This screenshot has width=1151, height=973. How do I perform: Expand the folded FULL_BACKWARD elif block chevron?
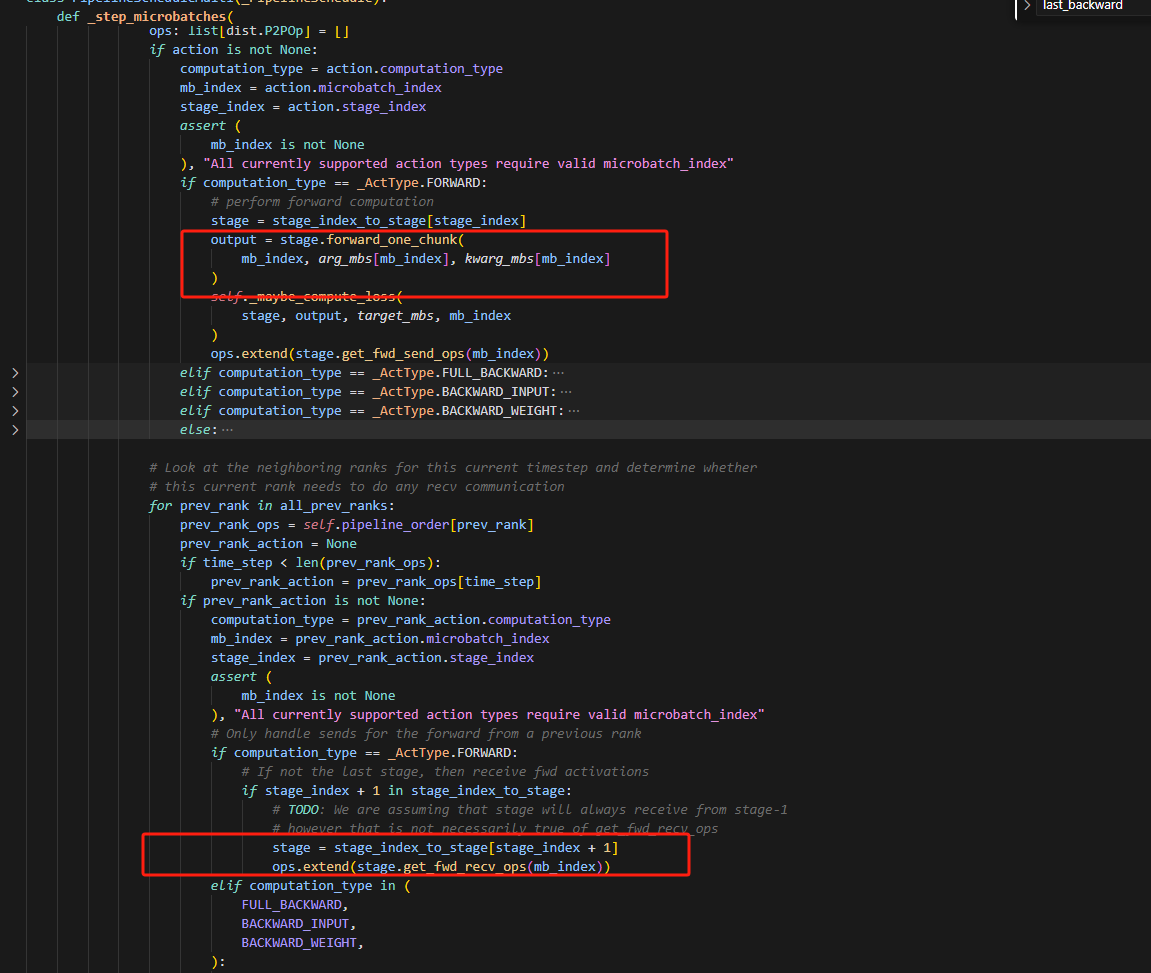[x=15, y=373]
